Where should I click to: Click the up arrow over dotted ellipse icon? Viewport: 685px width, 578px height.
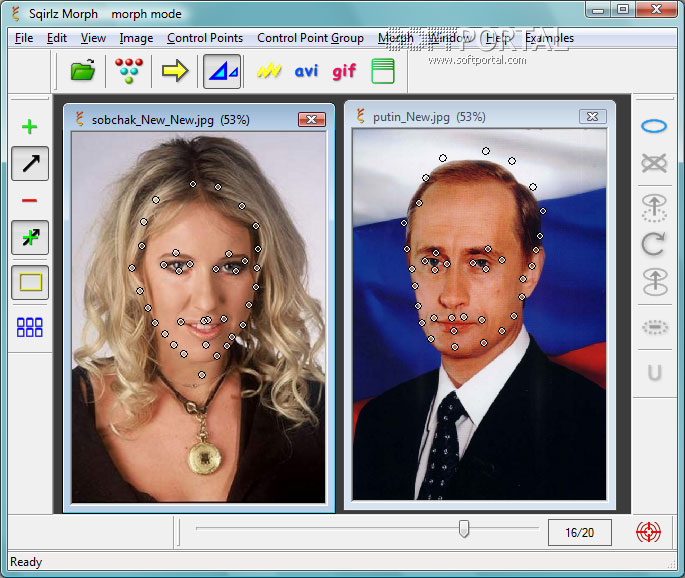(x=654, y=208)
